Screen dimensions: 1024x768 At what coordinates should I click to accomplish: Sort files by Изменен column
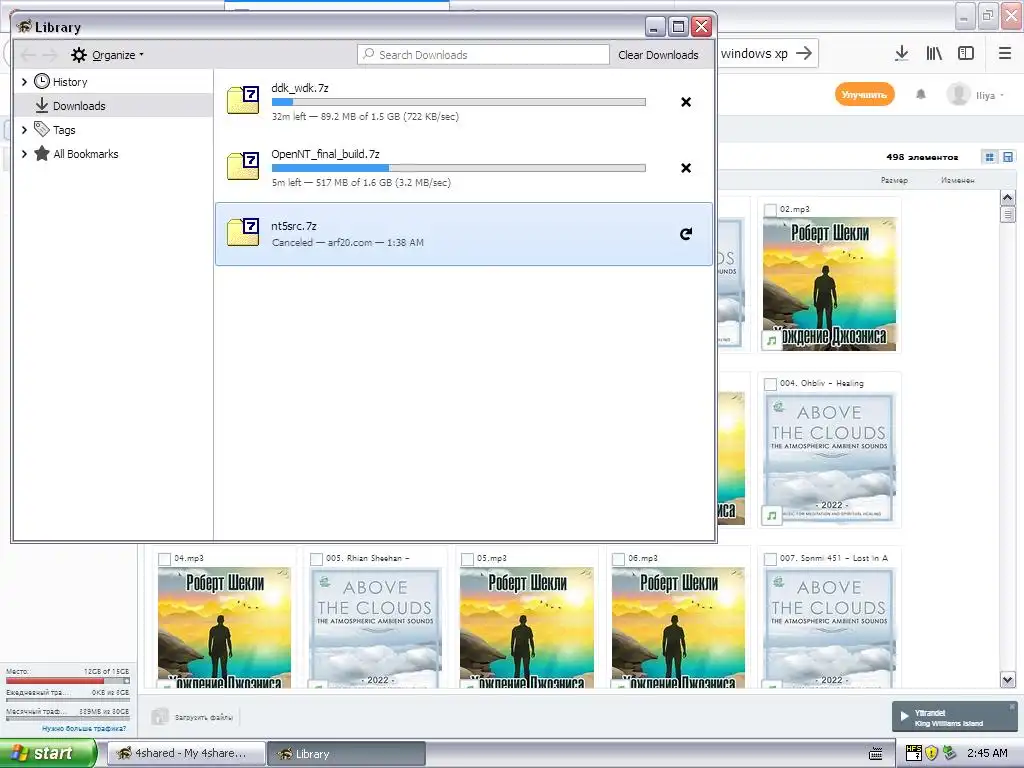tap(957, 180)
